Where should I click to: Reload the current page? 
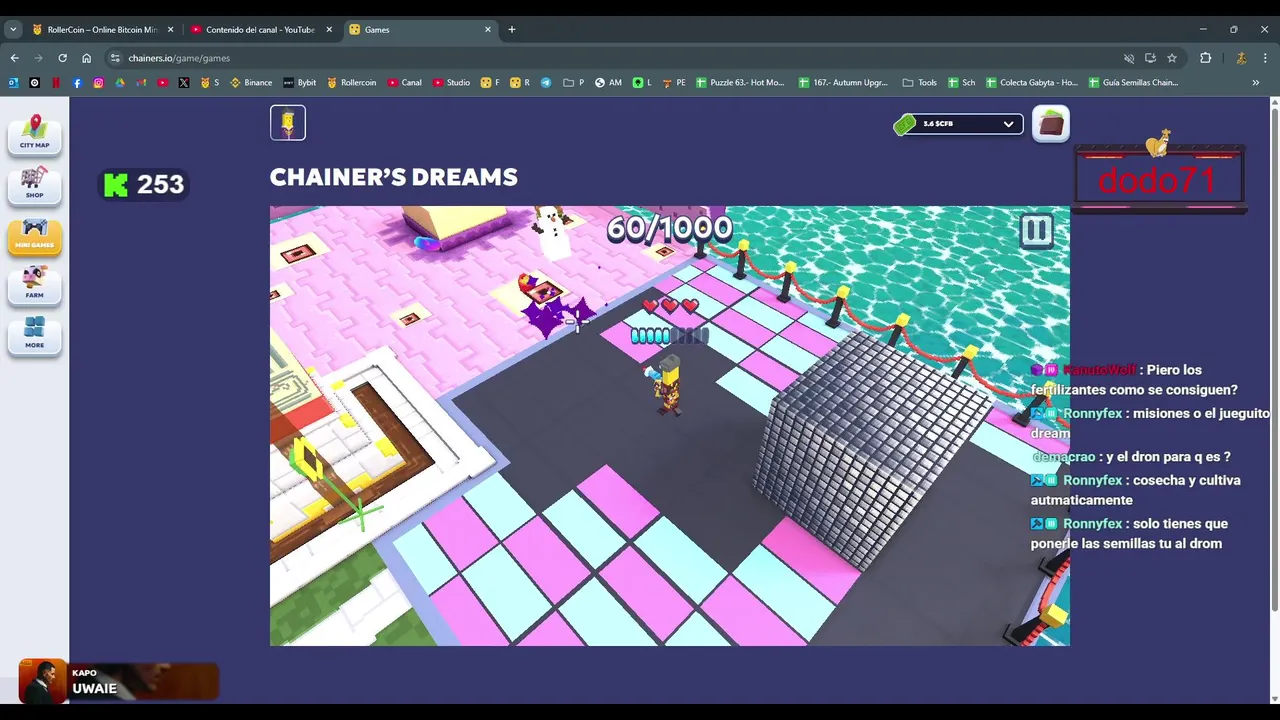coord(63,58)
